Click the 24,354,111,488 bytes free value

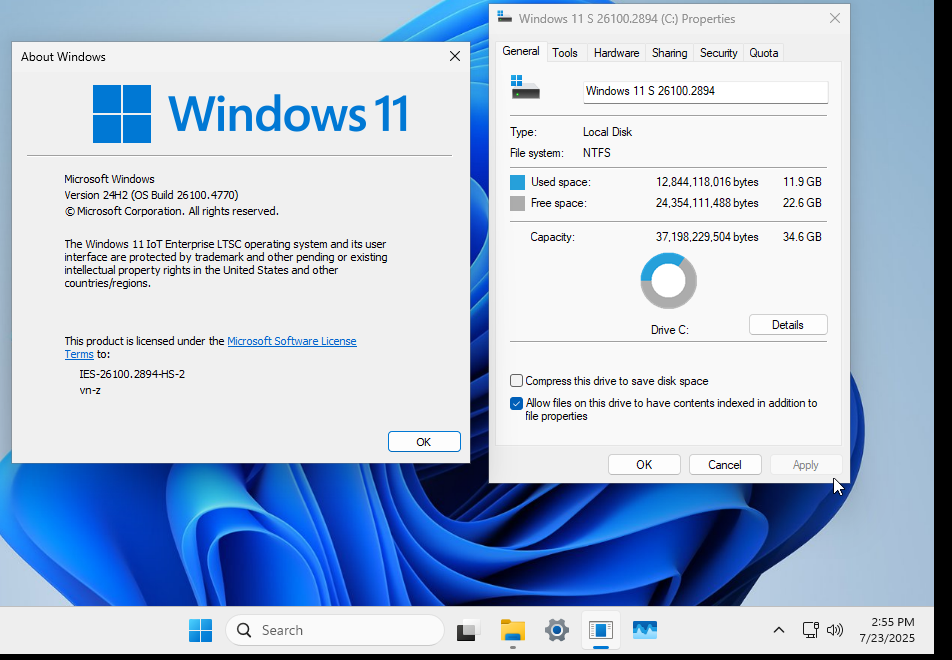tap(707, 203)
